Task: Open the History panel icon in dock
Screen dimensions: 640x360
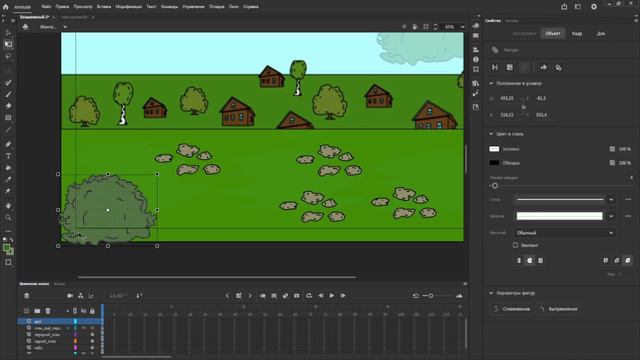Action: (x=476, y=107)
